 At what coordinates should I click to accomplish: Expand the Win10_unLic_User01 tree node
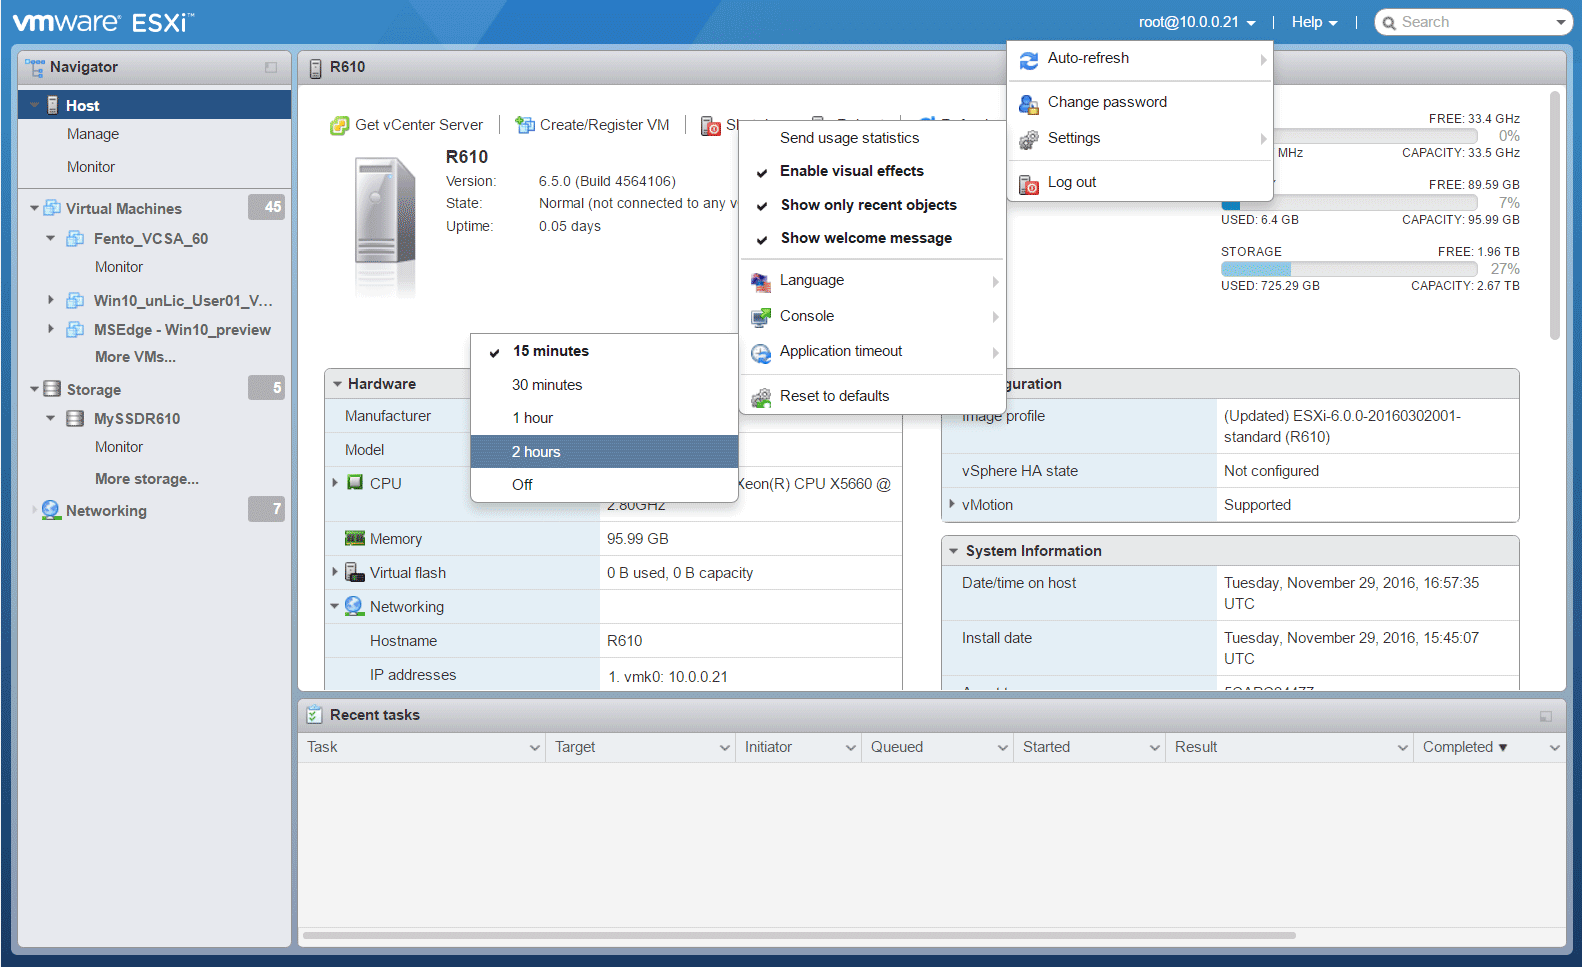[50, 299]
